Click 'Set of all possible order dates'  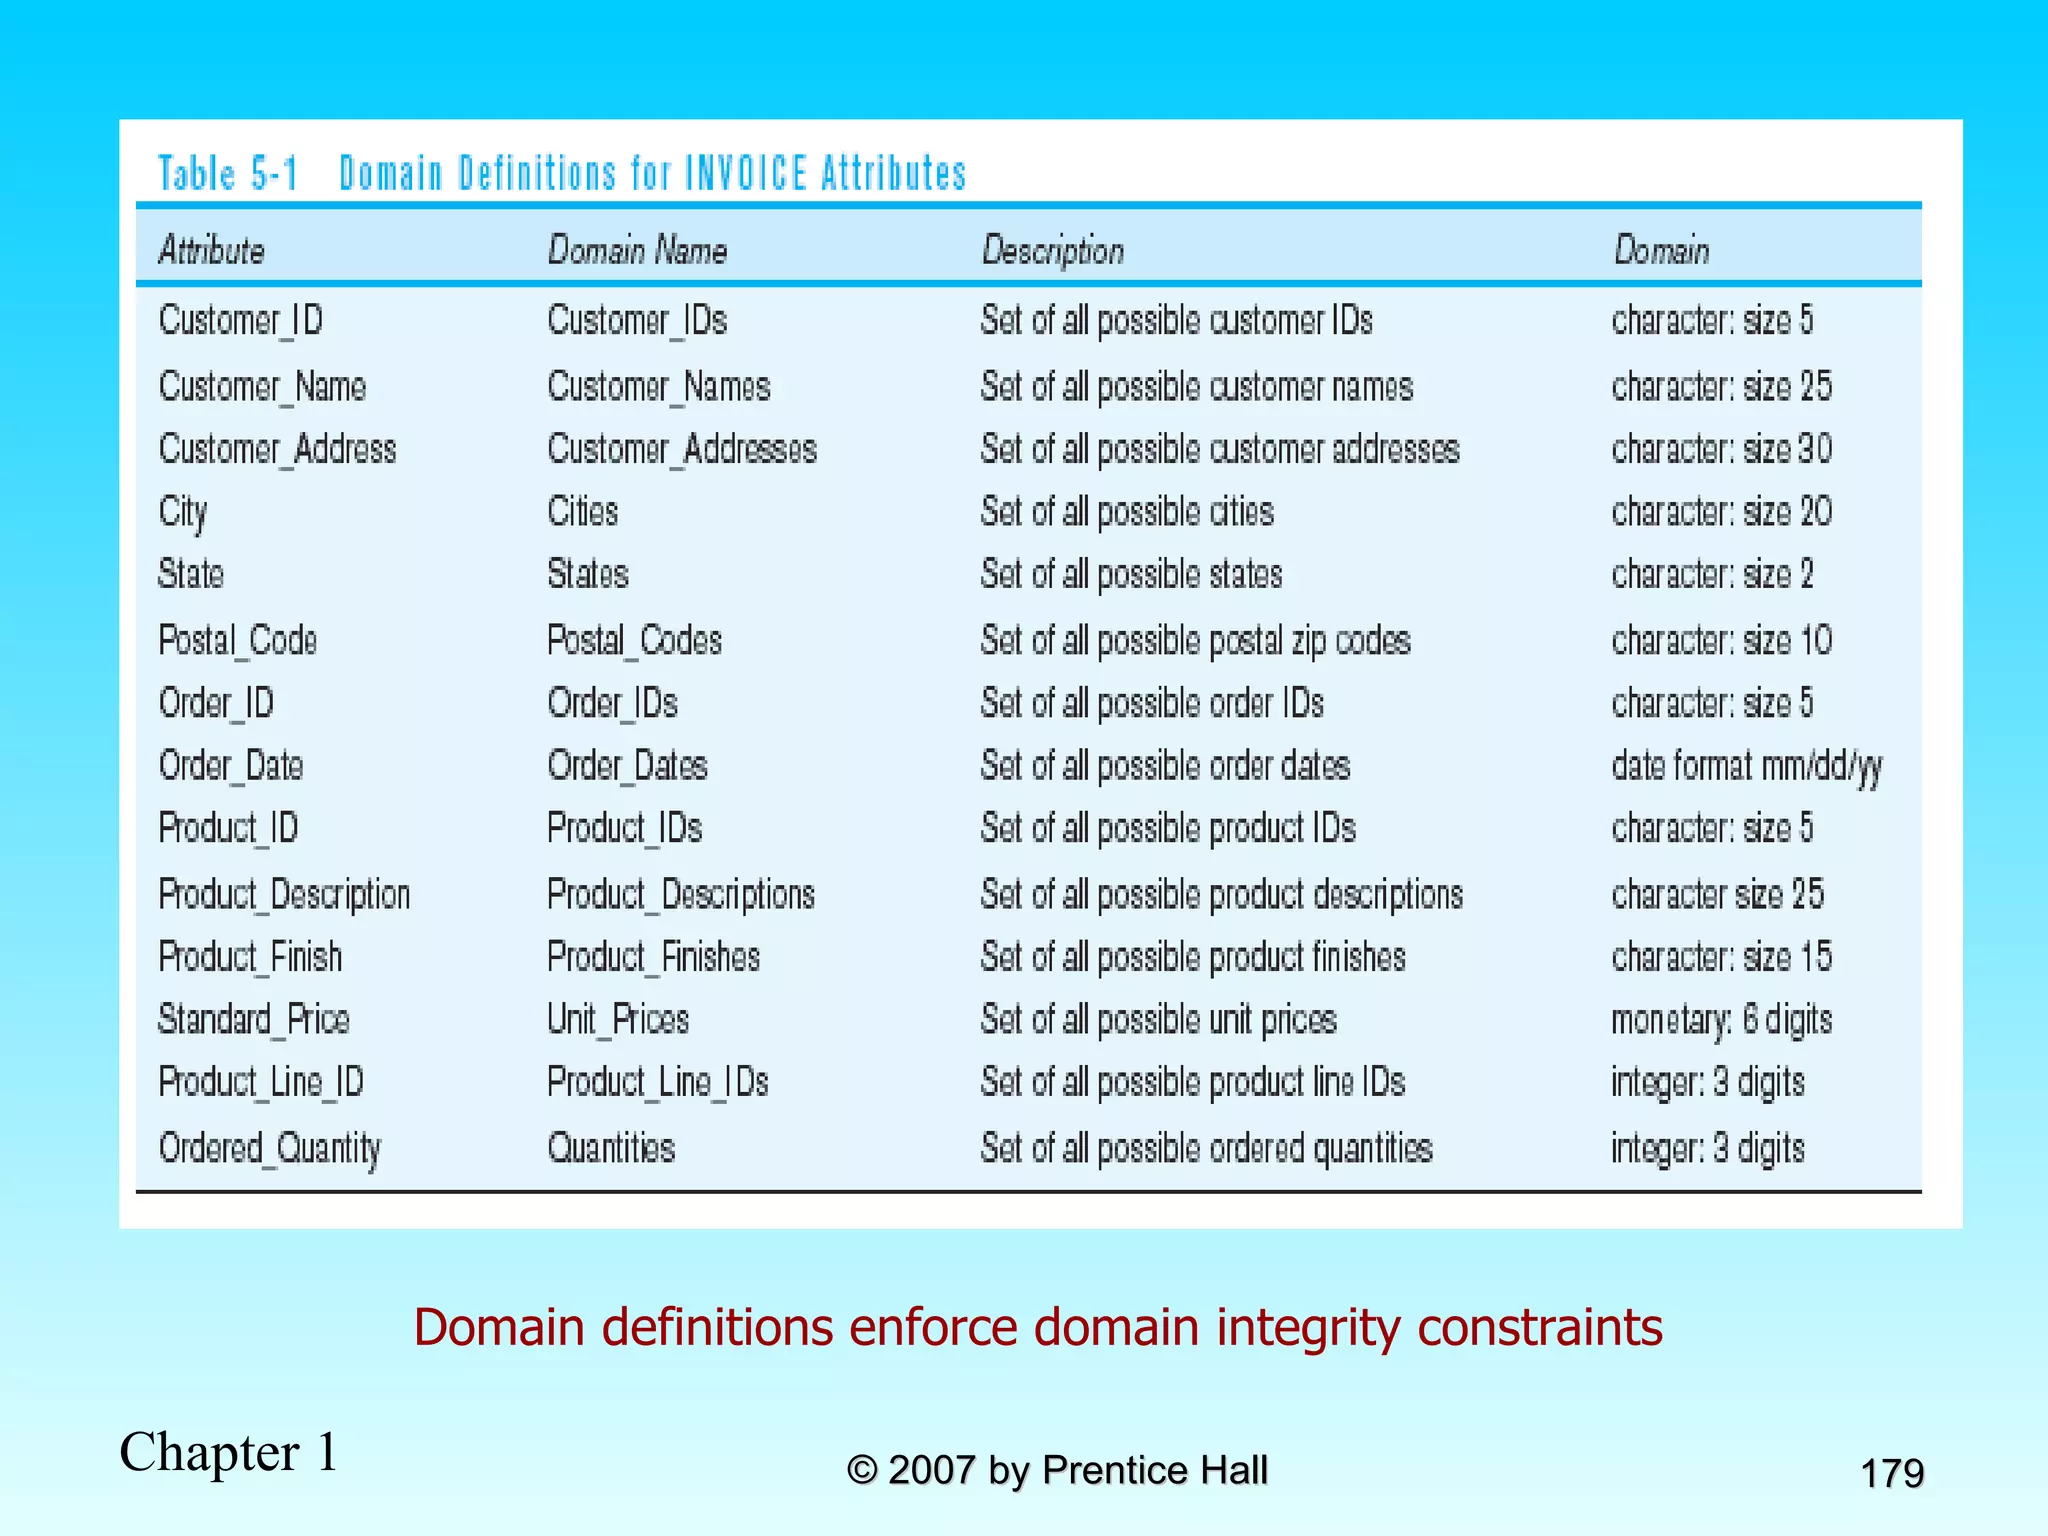pos(1165,765)
